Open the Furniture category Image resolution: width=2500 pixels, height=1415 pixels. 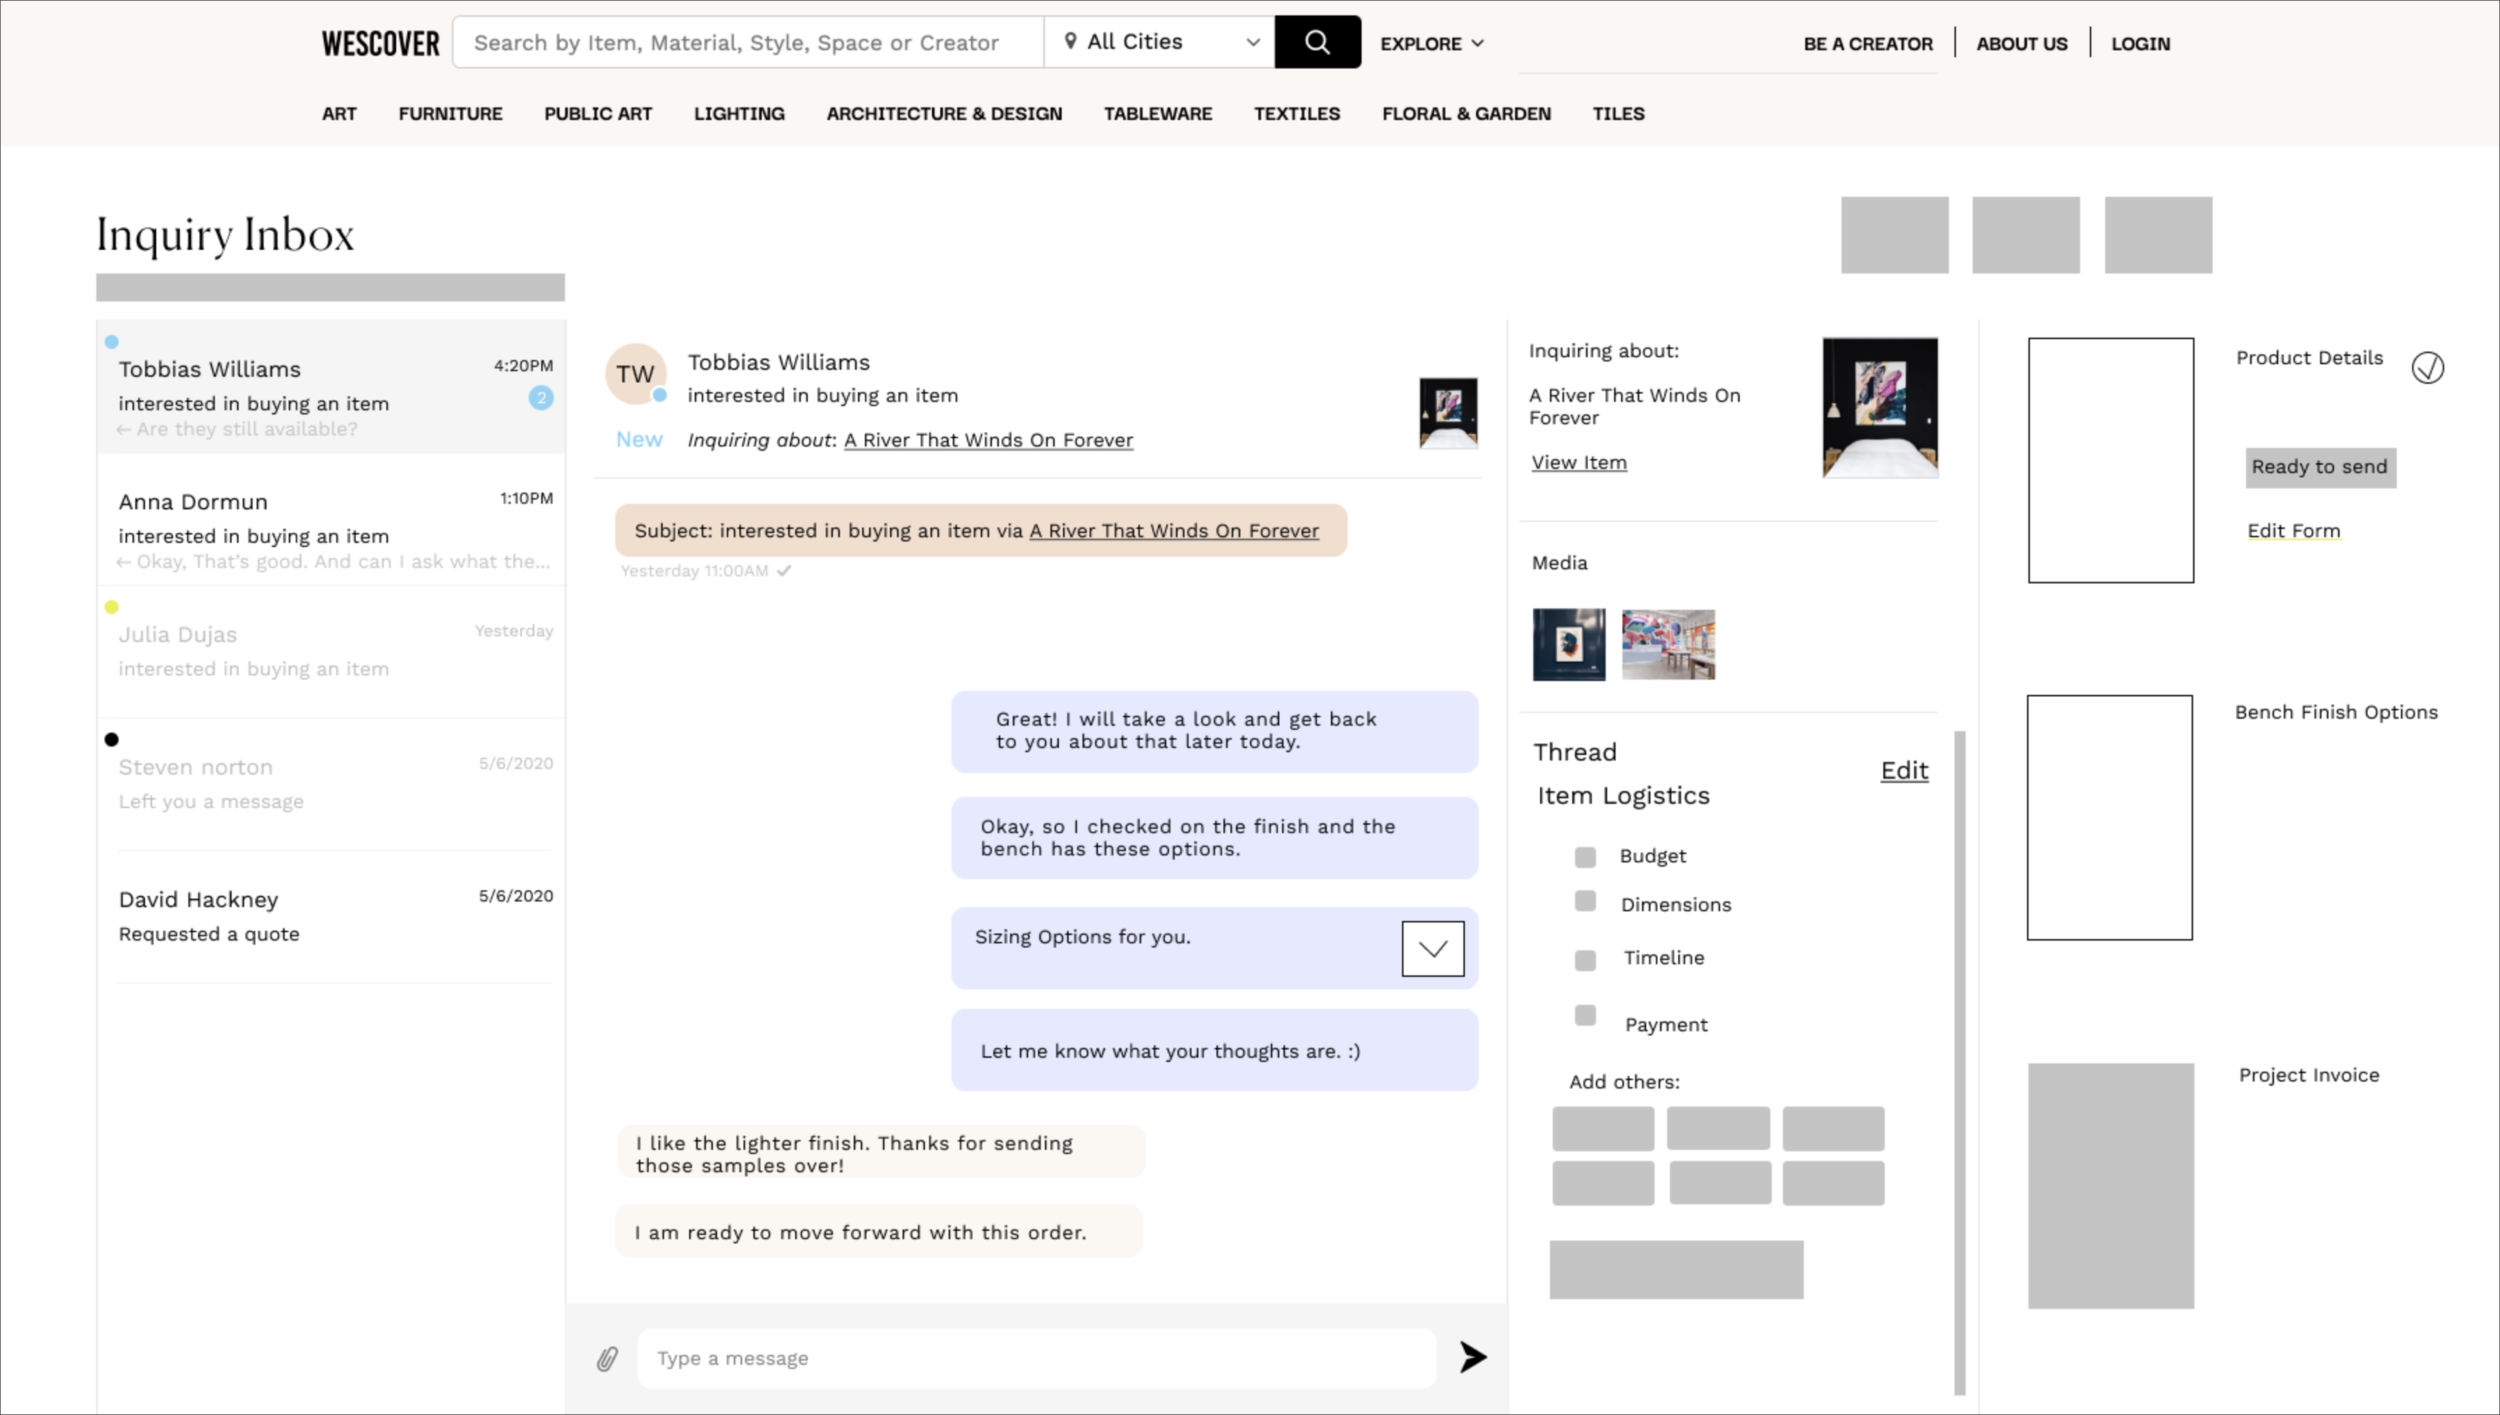tap(450, 114)
